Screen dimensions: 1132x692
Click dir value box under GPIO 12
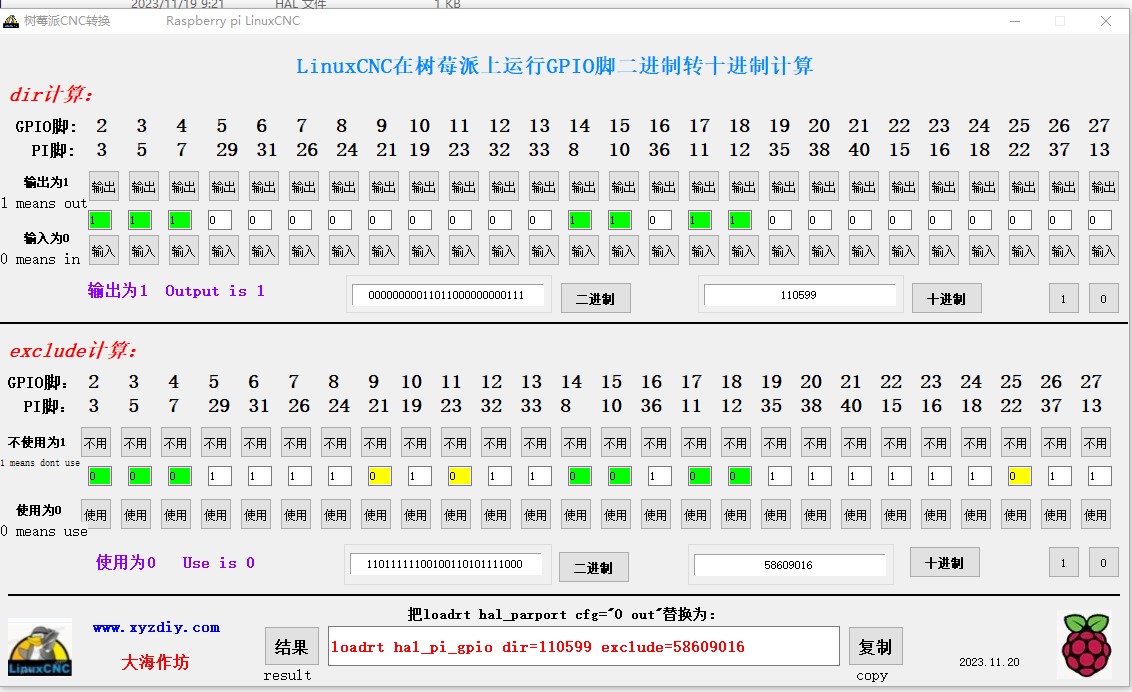click(500, 220)
